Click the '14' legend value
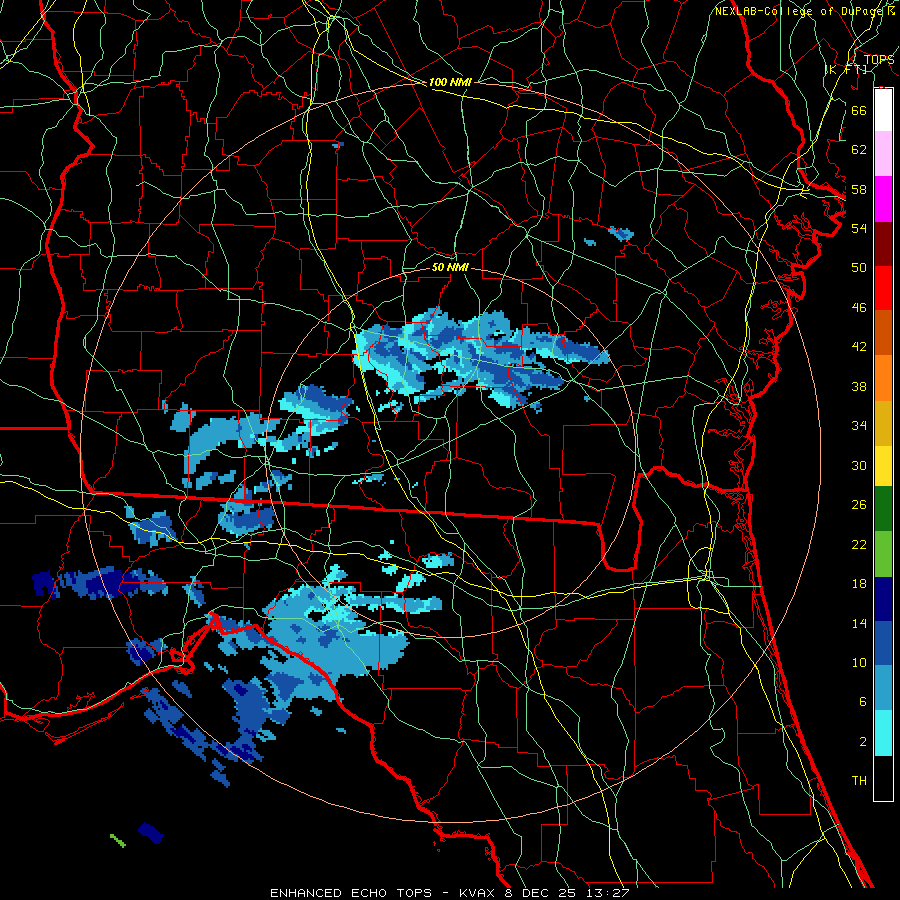 [859, 623]
